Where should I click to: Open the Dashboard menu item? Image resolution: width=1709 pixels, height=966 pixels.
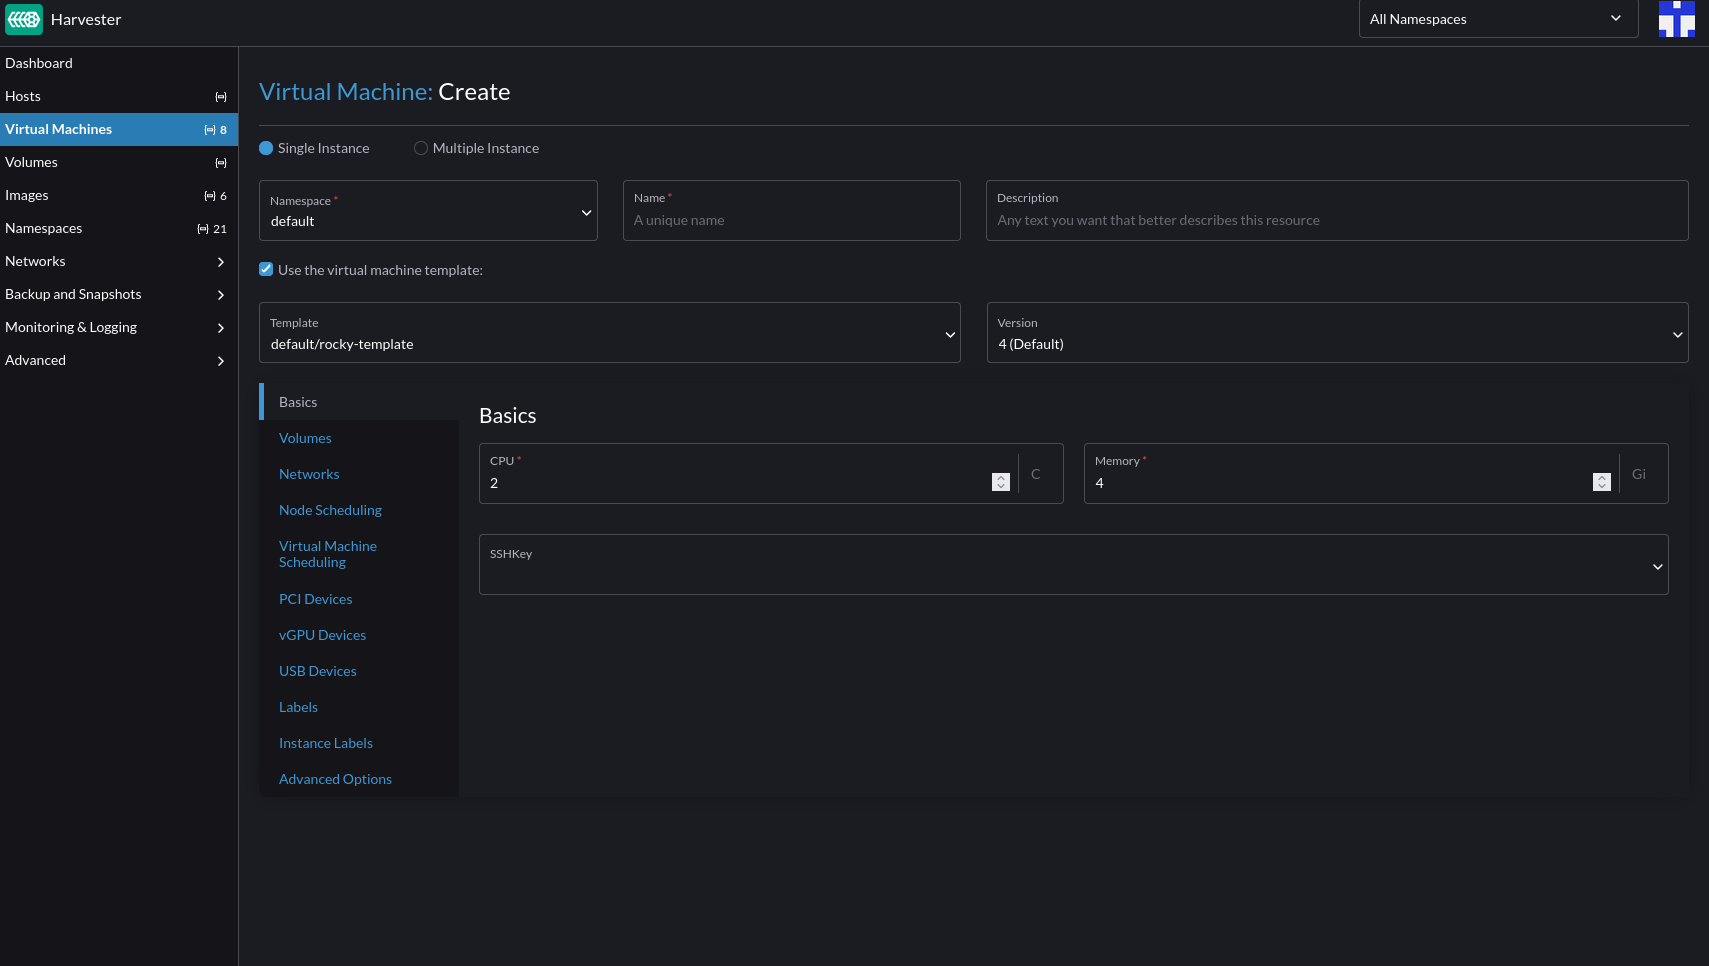[39, 62]
